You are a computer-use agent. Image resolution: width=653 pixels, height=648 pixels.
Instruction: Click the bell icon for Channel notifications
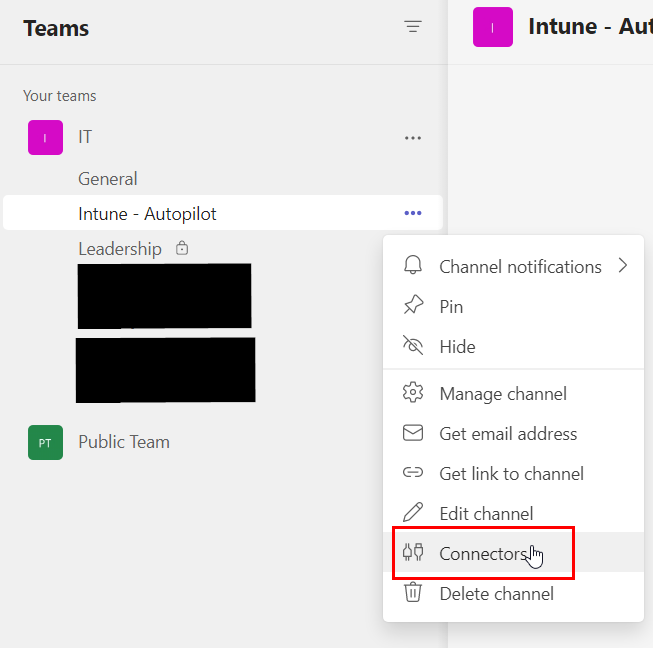tap(413, 266)
